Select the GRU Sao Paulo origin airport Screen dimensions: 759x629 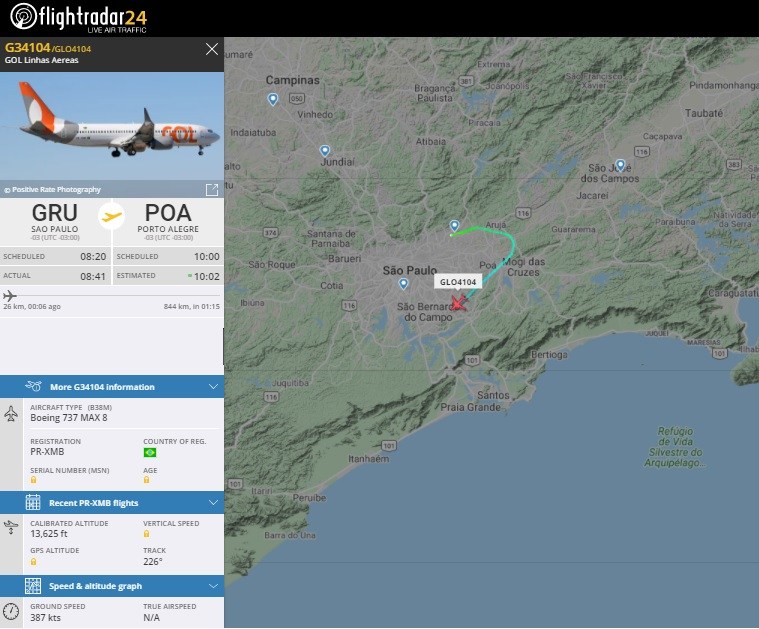click(x=55, y=221)
